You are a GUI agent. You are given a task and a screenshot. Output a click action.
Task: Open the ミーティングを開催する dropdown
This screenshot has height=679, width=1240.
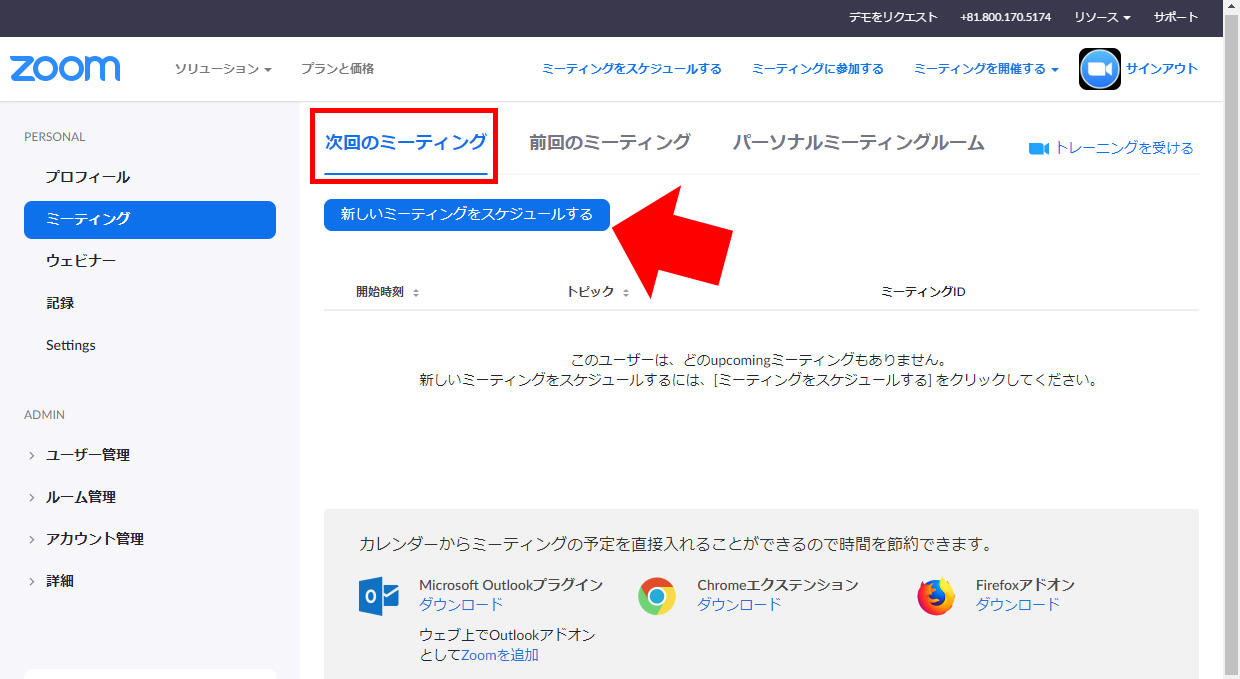tap(985, 69)
